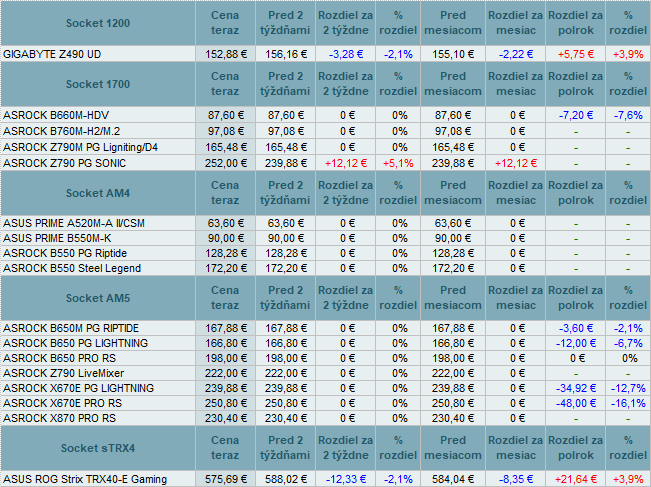Select the ASROCK B760M-H2/M.2 row name
651x487 pixels.
[60, 131]
